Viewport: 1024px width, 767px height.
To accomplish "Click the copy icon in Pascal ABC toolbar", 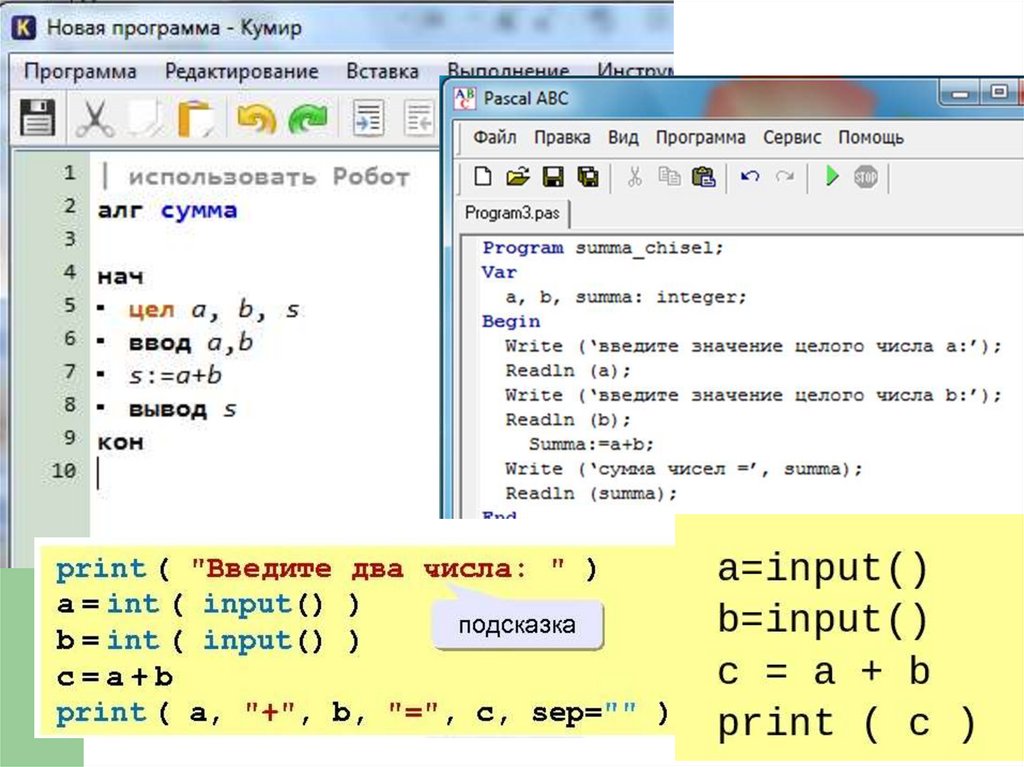I will point(669,176).
